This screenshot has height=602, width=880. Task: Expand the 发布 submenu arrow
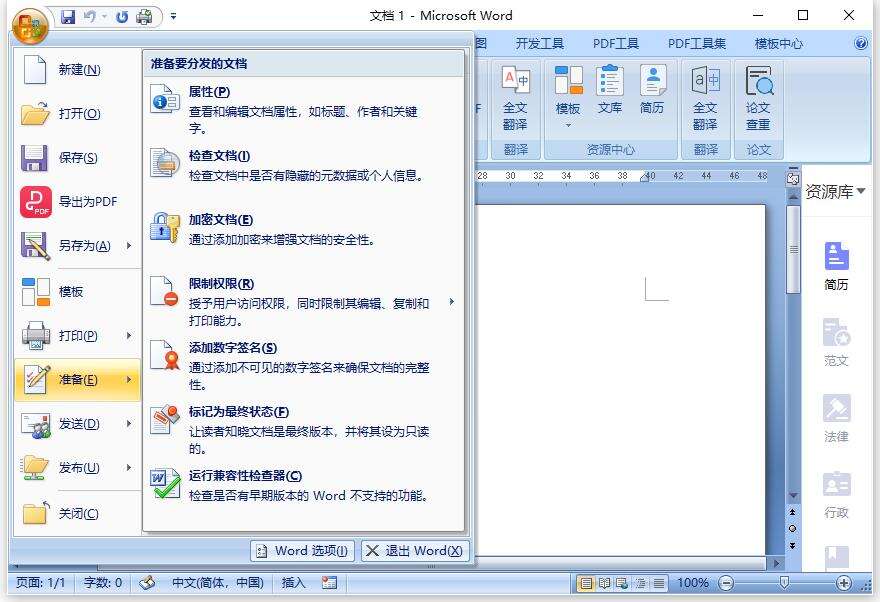(129, 467)
